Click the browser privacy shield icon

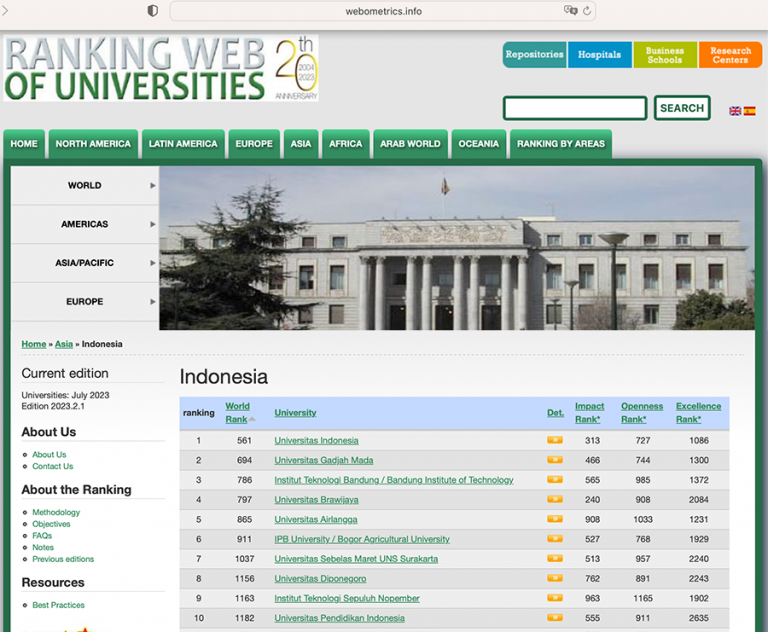[x=153, y=11]
